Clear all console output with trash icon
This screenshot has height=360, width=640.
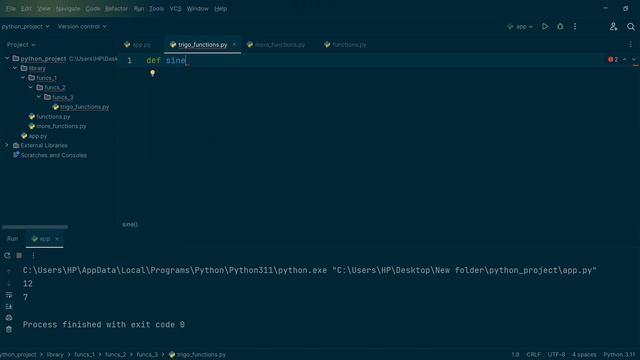9,329
